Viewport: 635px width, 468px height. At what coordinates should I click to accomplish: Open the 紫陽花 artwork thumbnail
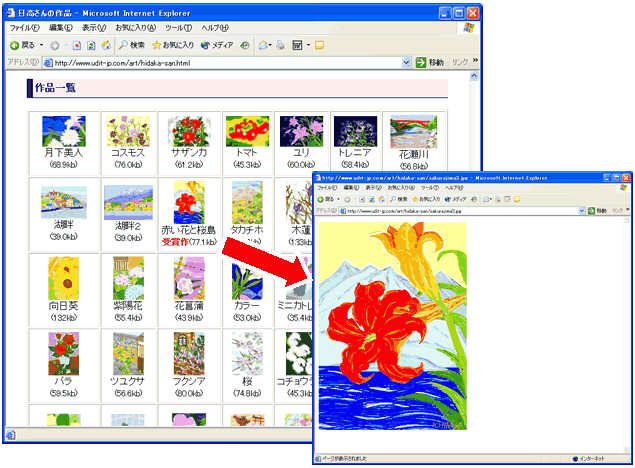[x=128, y=278]
